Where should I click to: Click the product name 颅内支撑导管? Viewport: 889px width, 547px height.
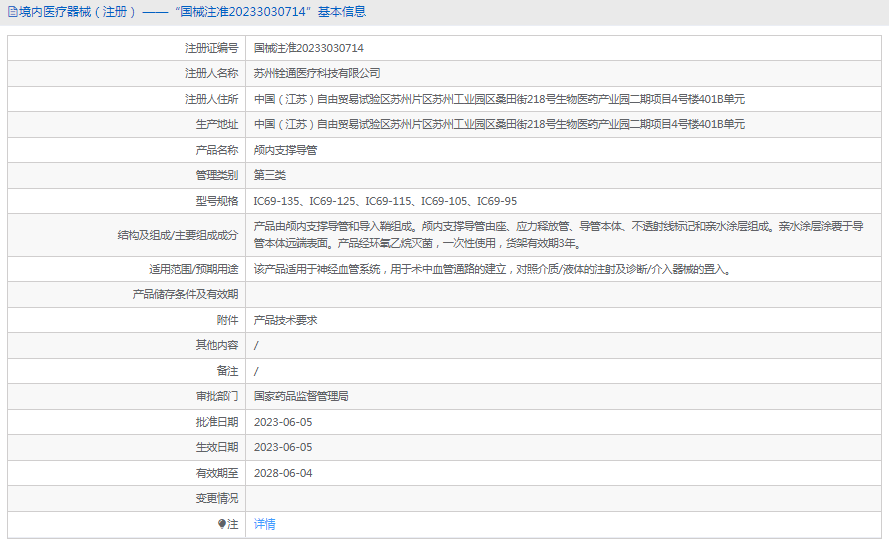(285, 150)
